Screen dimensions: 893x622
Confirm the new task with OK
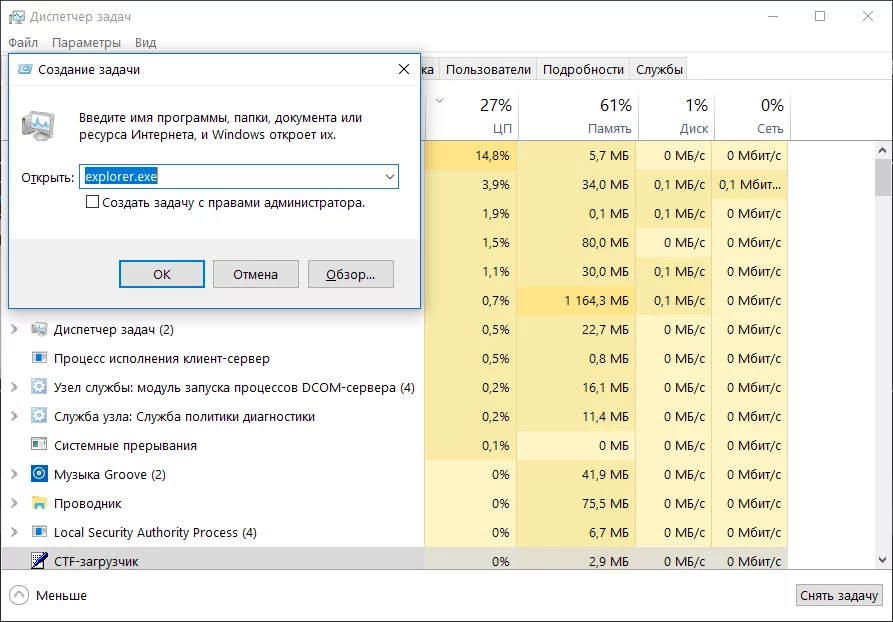[162, 274]
